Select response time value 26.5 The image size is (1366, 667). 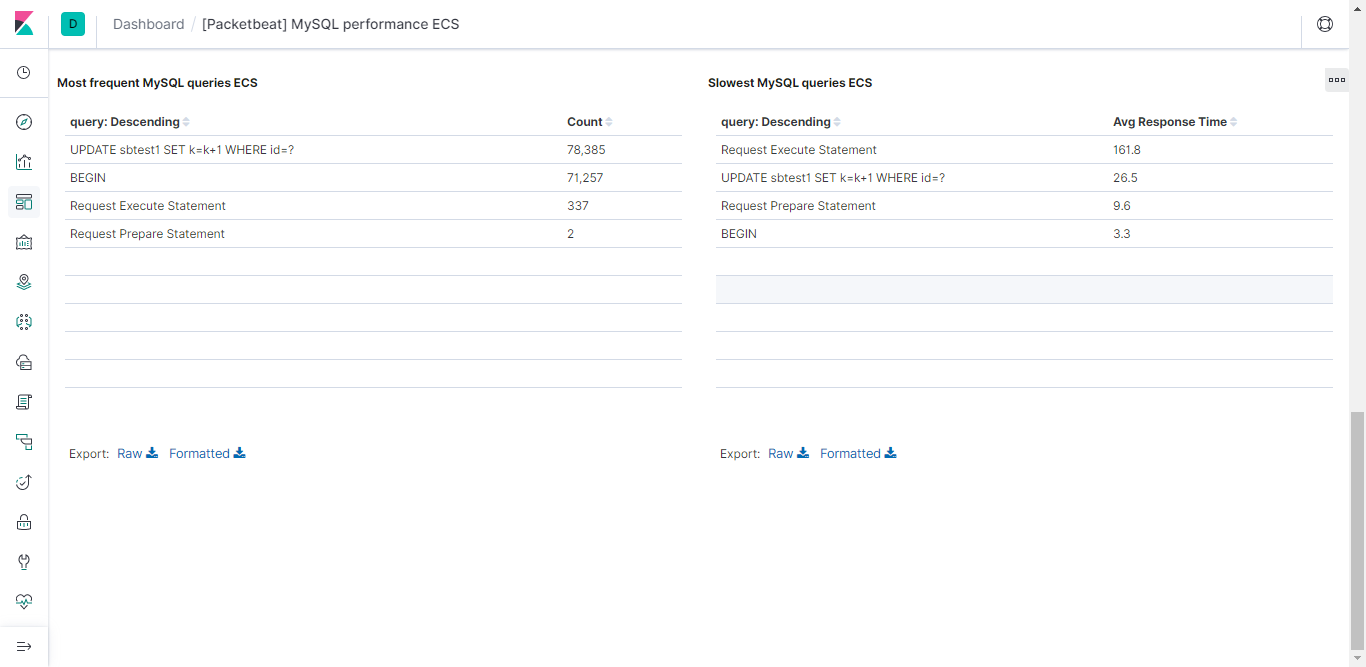point(1125,178)
